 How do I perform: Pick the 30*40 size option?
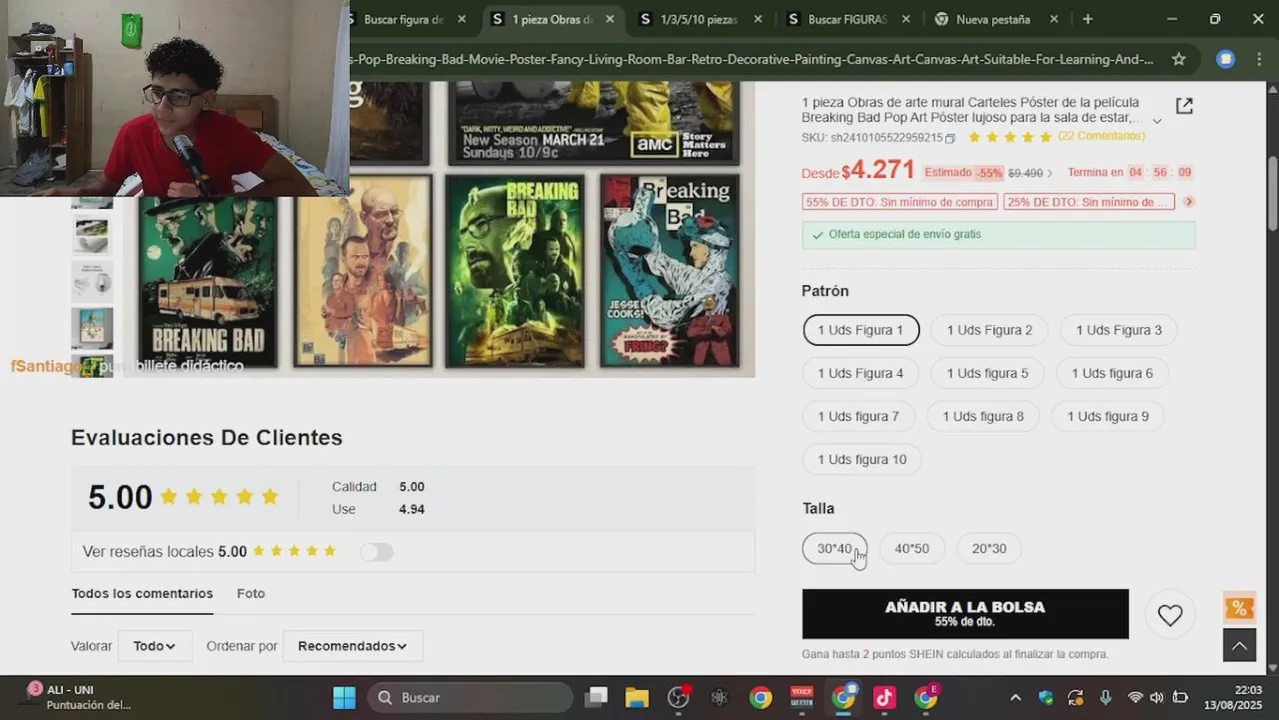834,548
